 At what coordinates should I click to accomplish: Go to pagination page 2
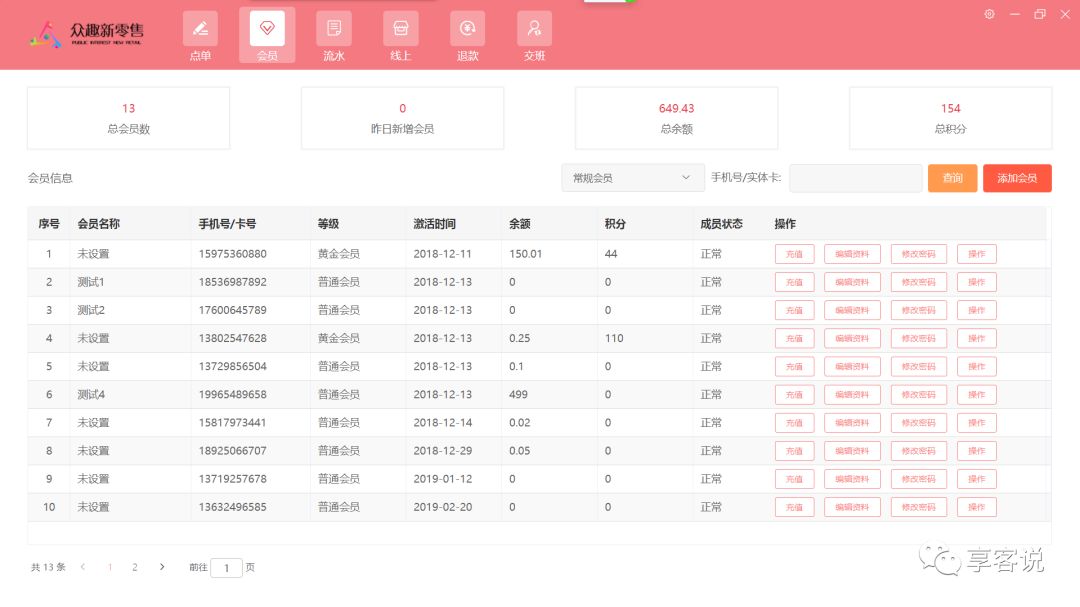[x=135, y=567]
